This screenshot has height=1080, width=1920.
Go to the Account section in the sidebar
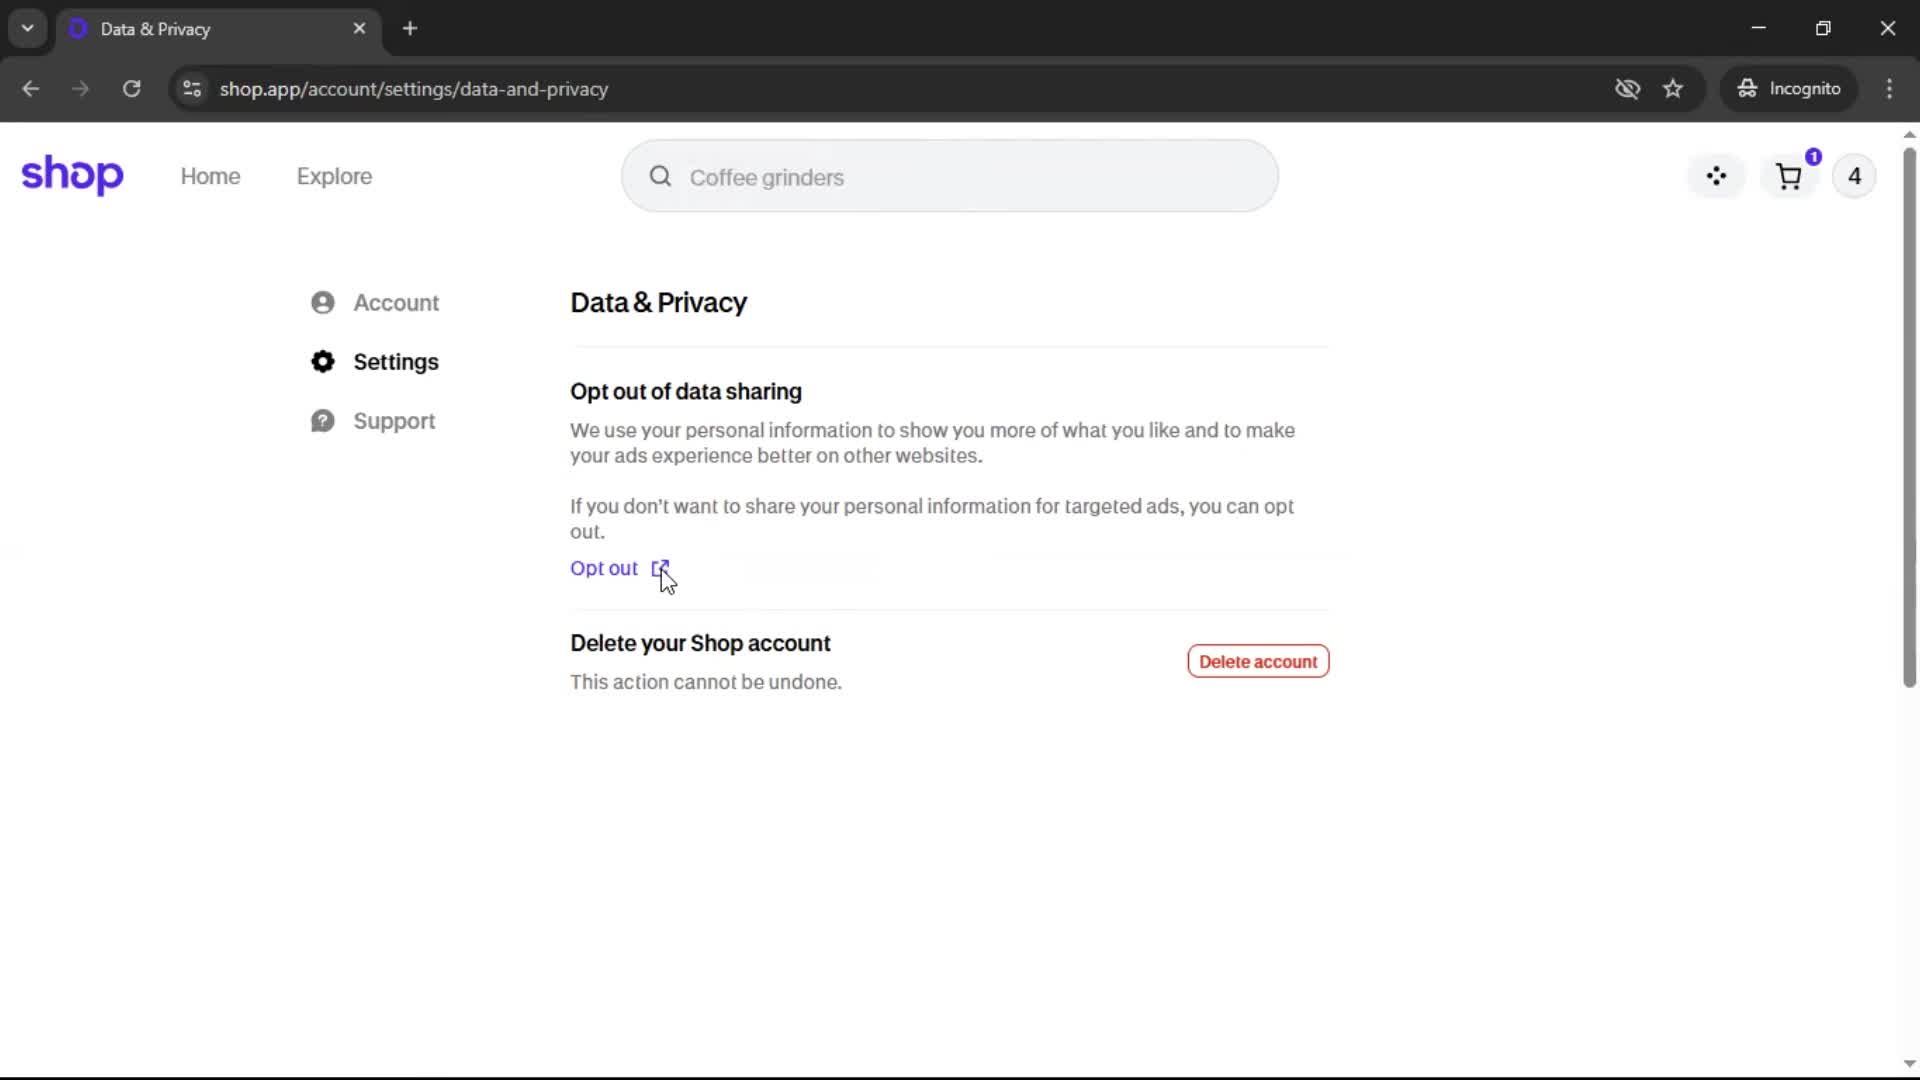395,303
